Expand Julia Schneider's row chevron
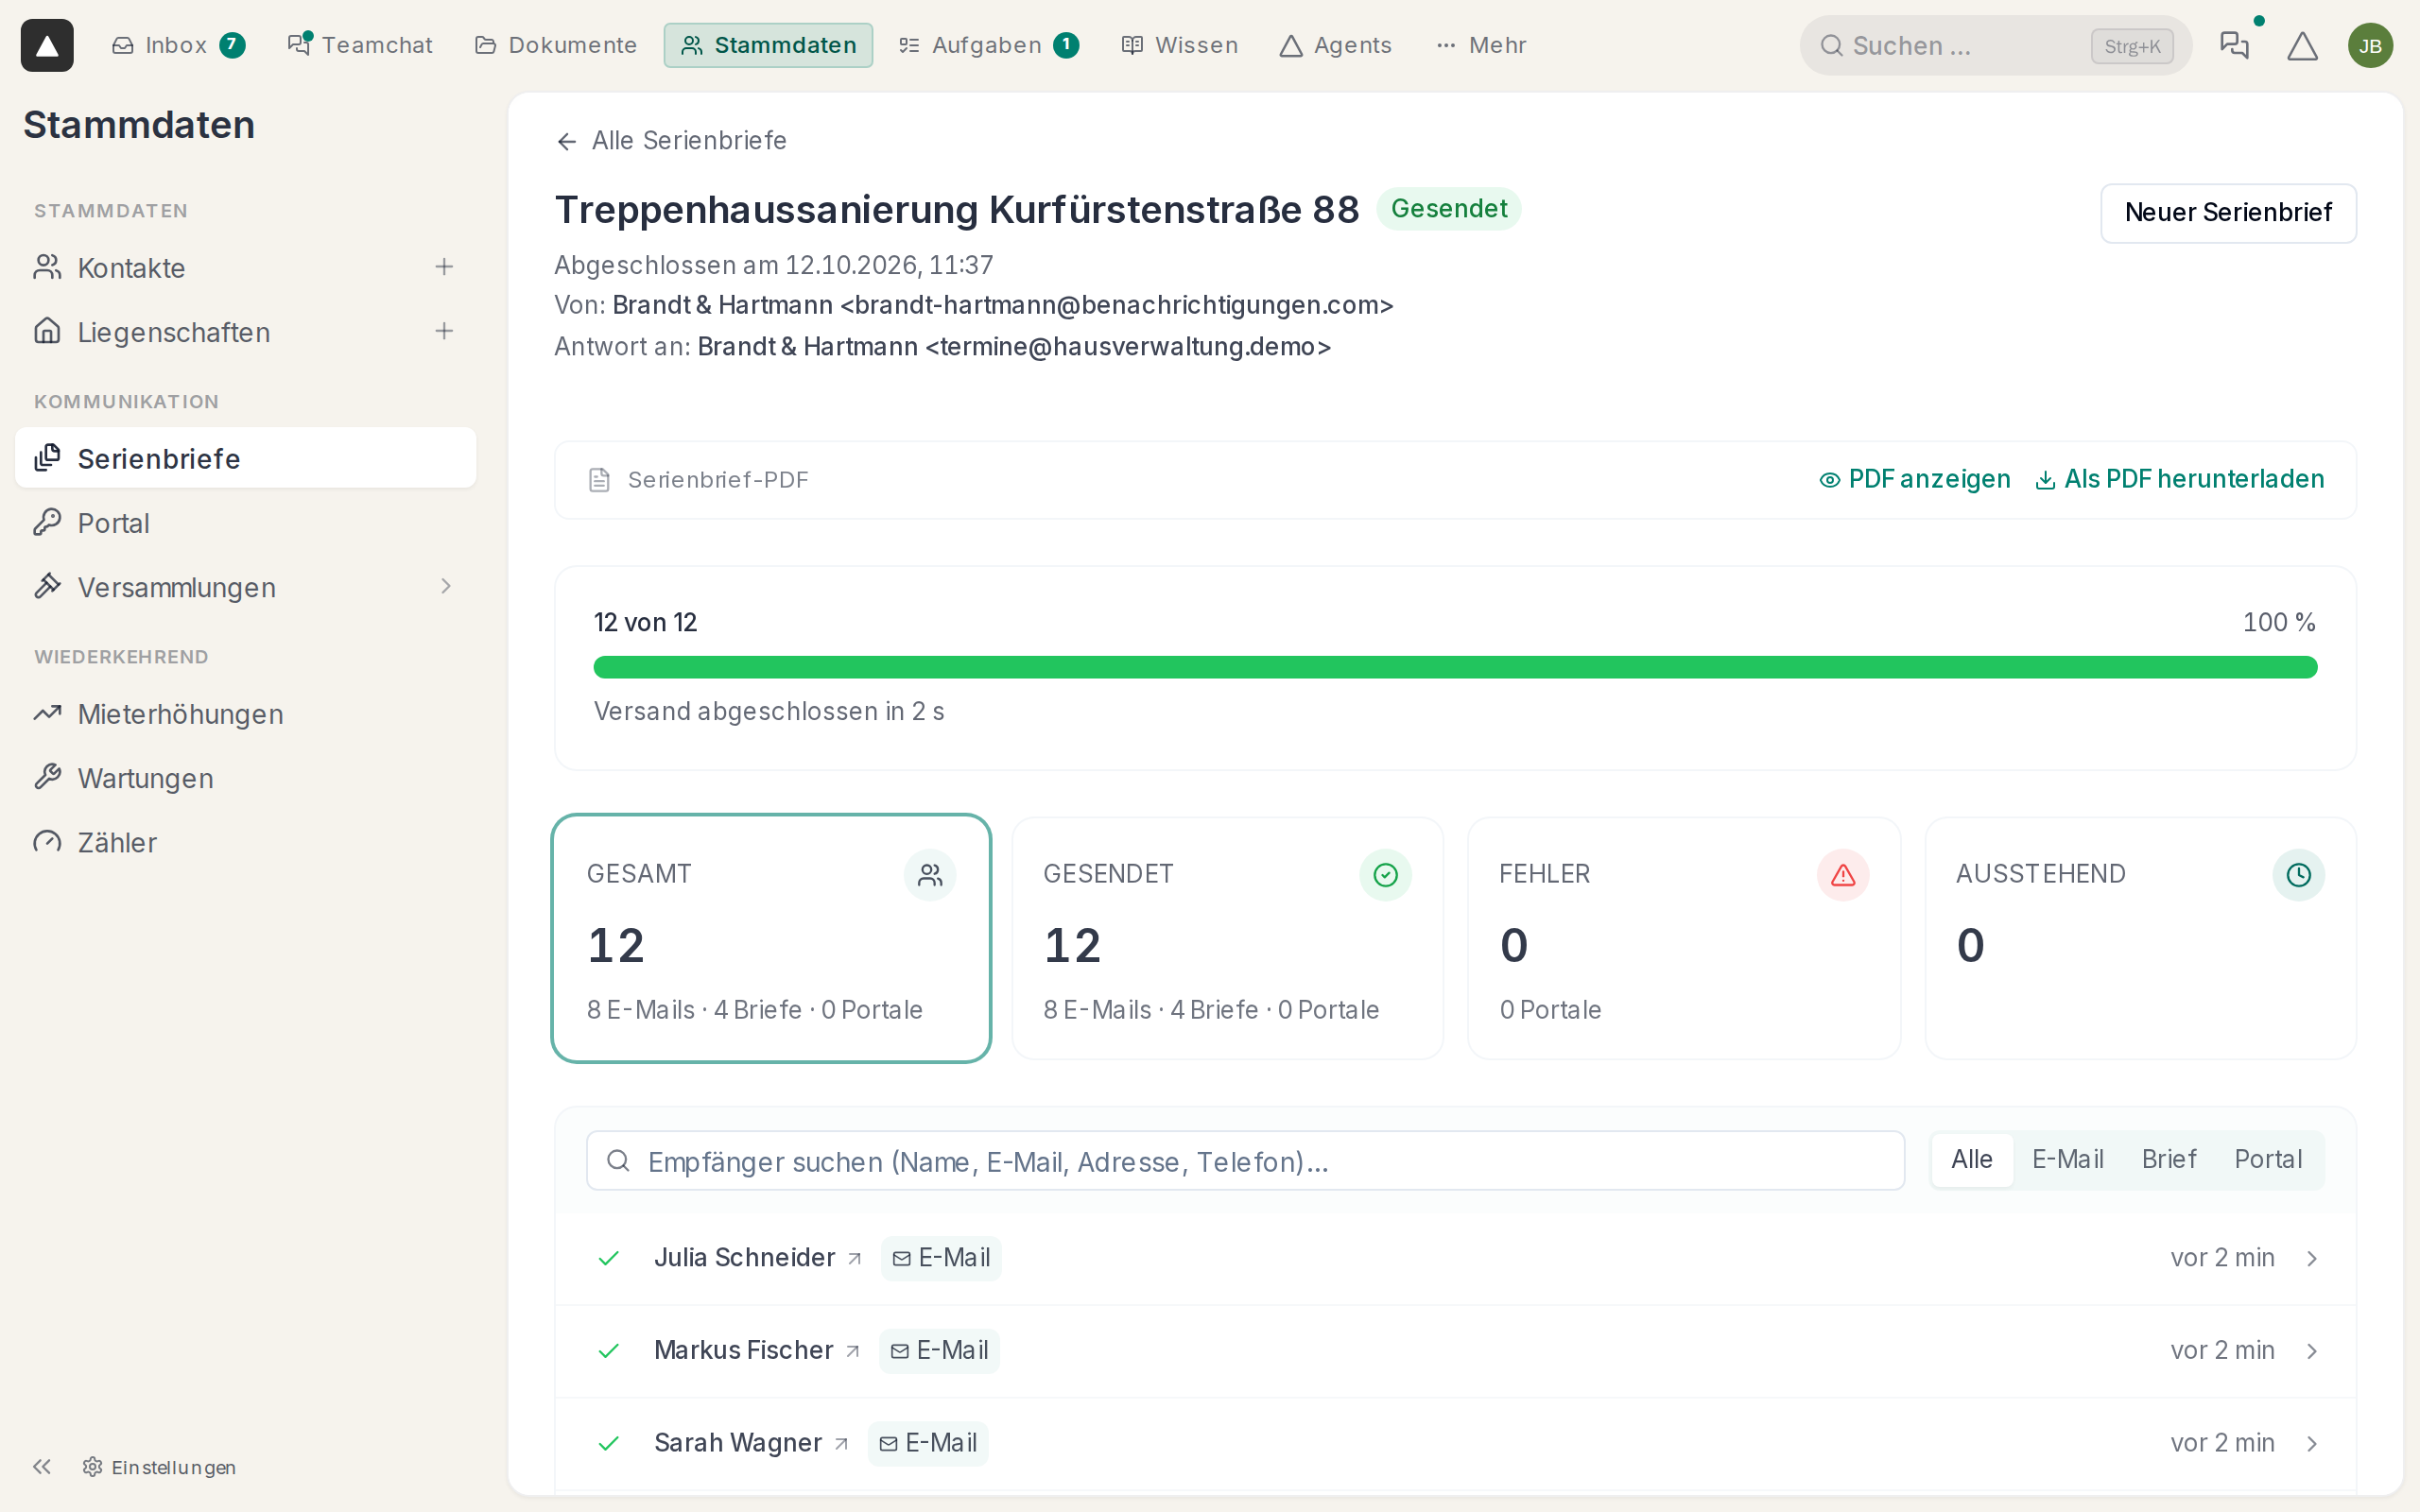 [2312, 1258]
